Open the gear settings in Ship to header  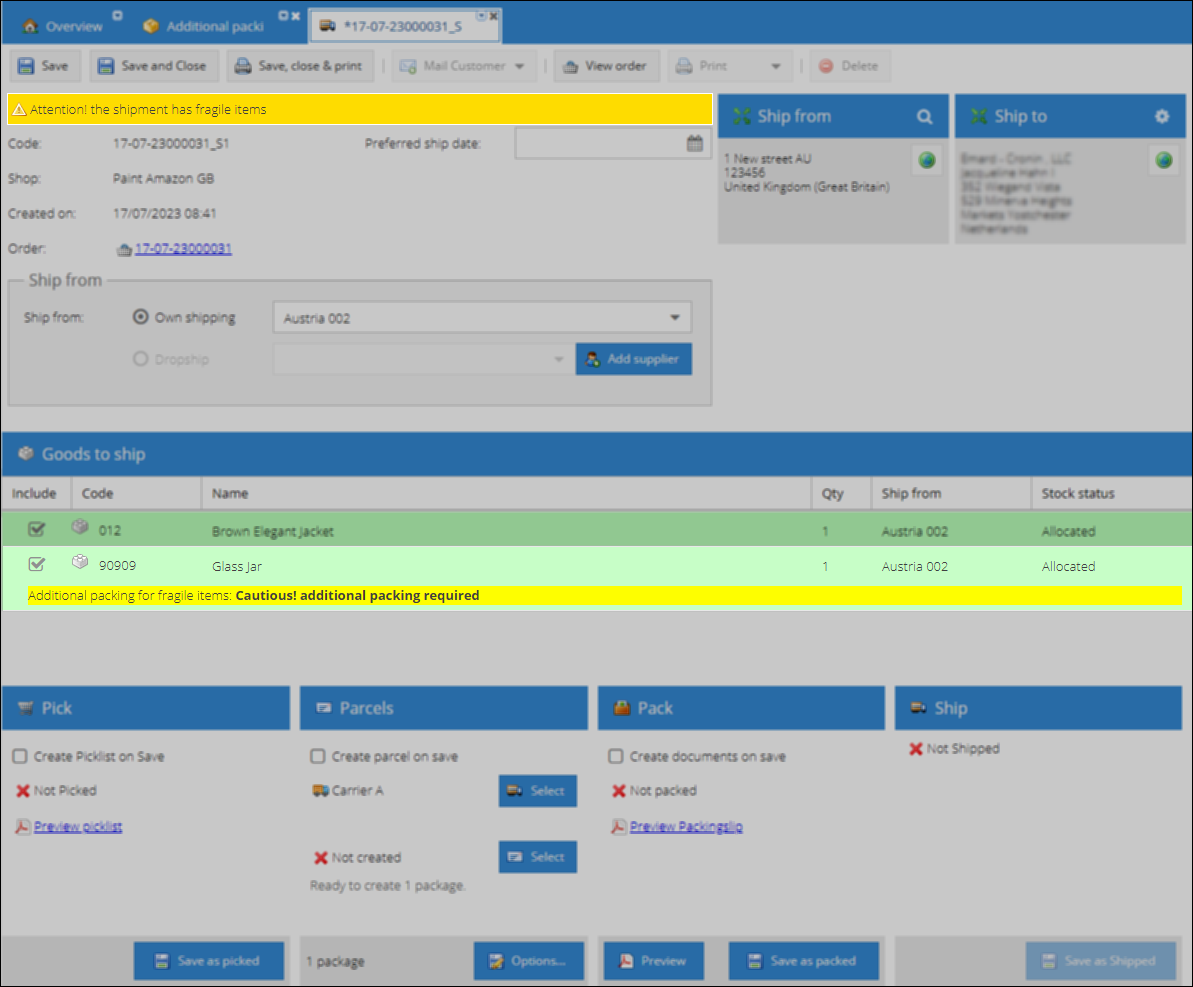(1162, 116)
